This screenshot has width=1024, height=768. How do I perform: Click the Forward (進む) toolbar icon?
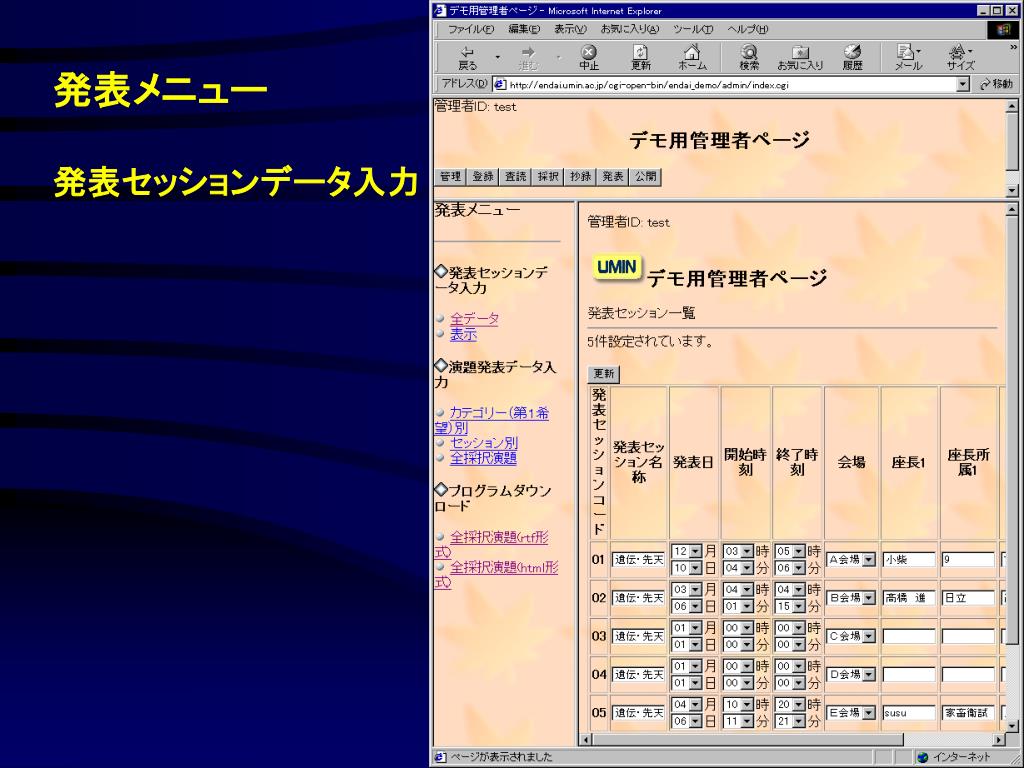528,57
